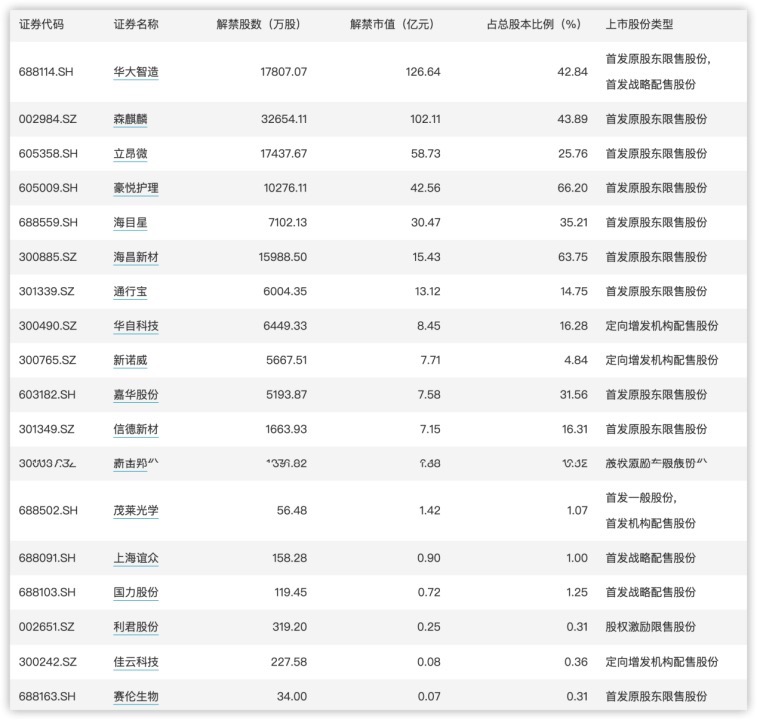Click the 证券名称 column header
The height and width of the screenshot is (720, 757).
click(x=136, y=24)
